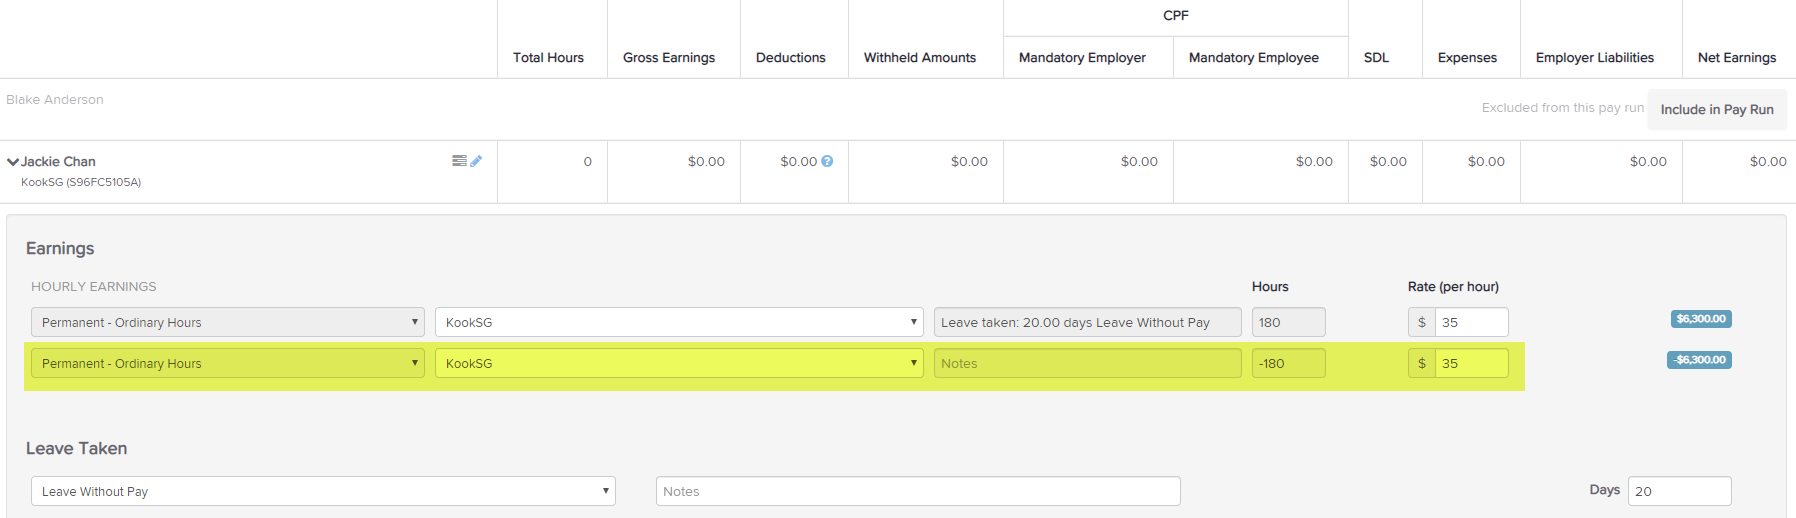Click the Withheld Amounts column header
The image size is (1796, 518).
920,58
